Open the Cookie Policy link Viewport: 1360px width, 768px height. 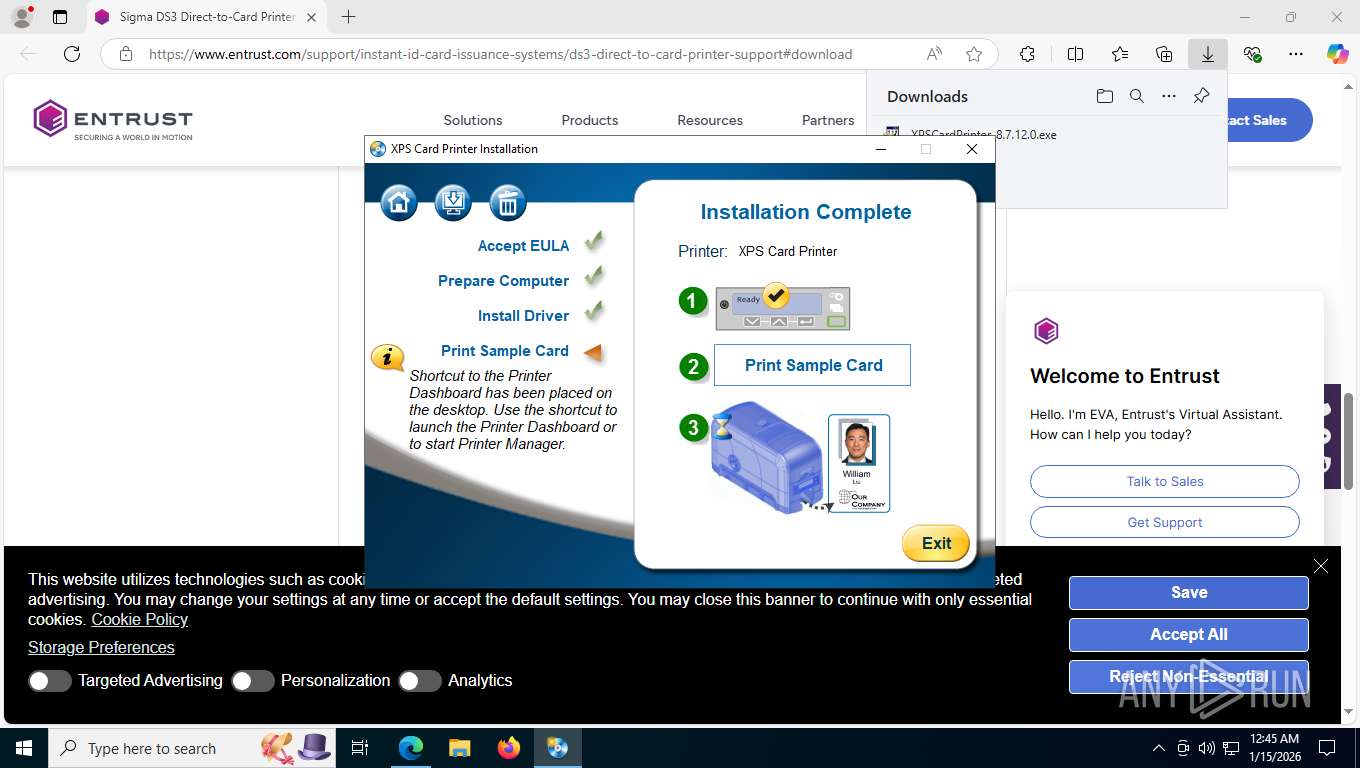(139, 619)
